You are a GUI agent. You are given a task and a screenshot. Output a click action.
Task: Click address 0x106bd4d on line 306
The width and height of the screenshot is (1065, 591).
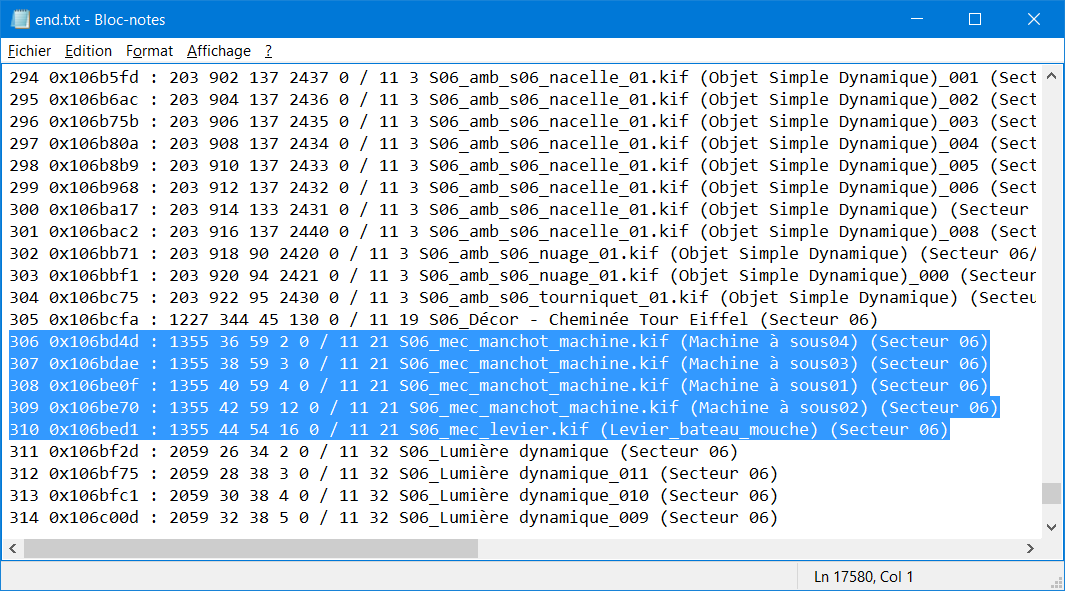[x=94, y=342]
